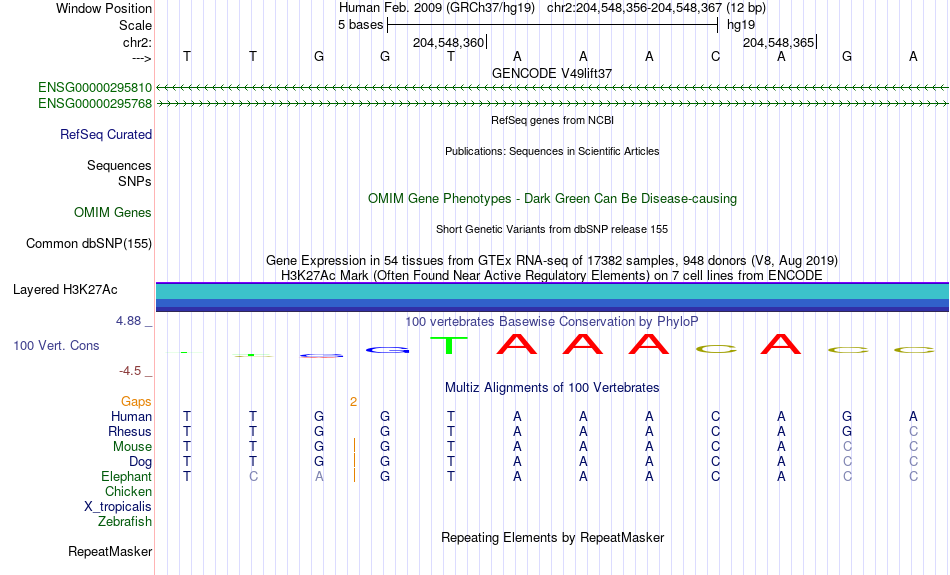
Task: Click the faded C in the Elephant row's second column
Action: pyautogui.click(x=253, y=477)
